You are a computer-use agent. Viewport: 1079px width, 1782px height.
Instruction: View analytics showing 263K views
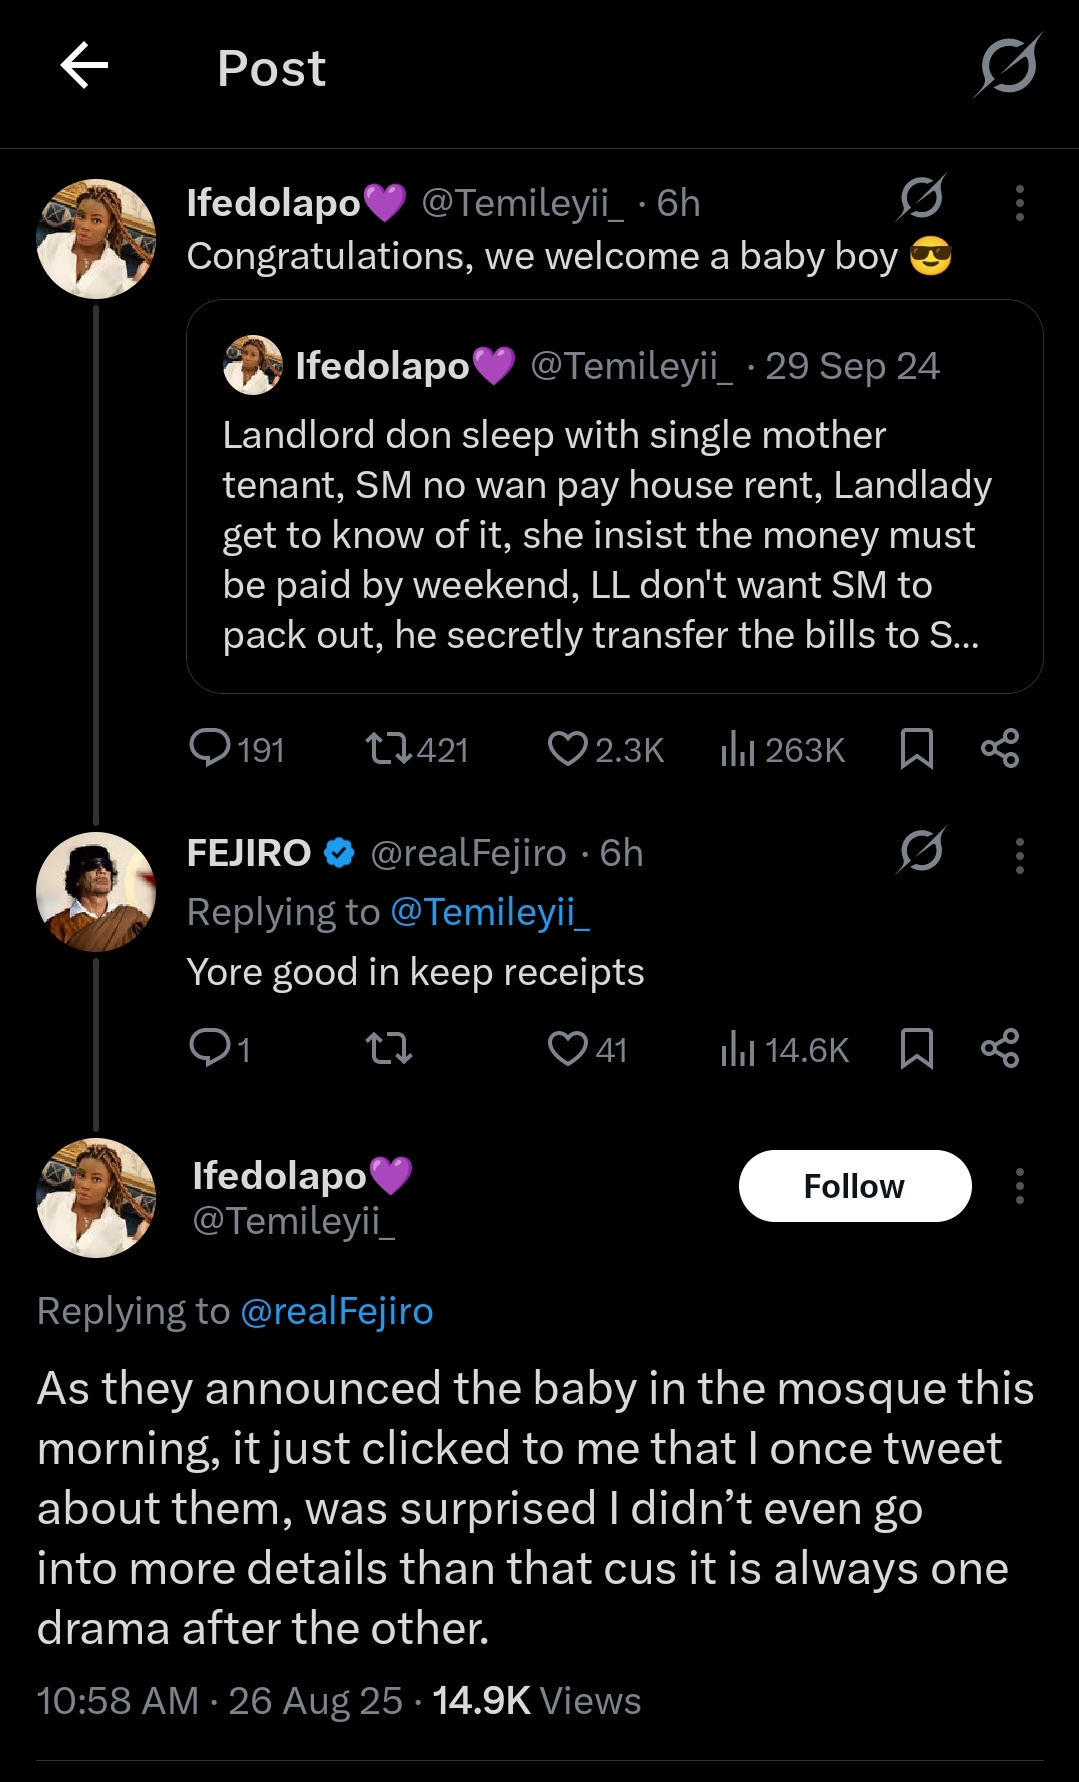pos(782,749)
